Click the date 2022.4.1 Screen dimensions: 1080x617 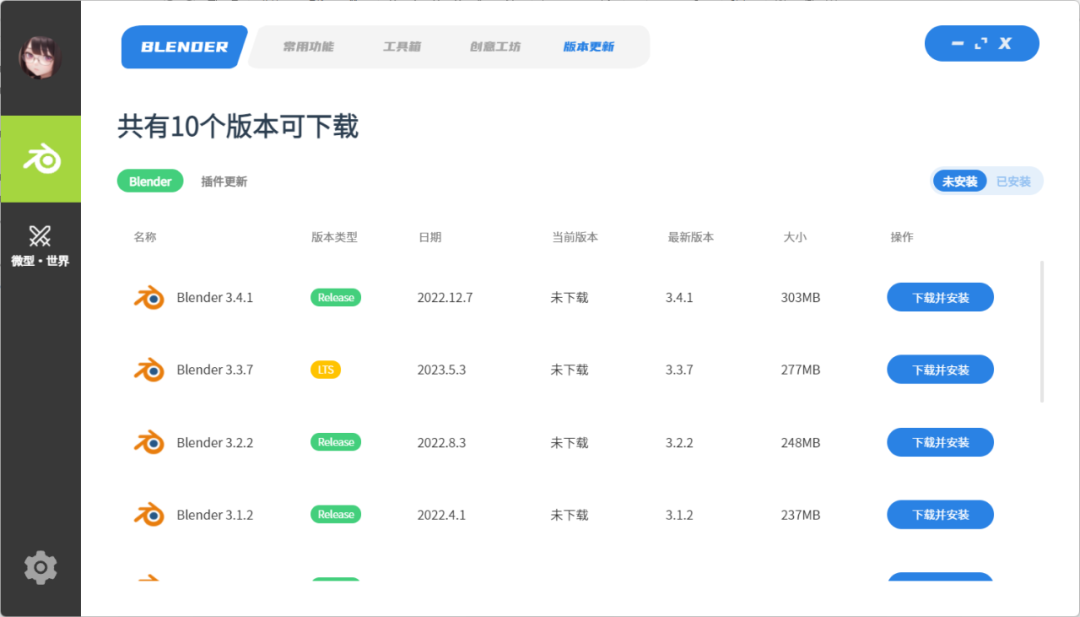pos(442,514)
